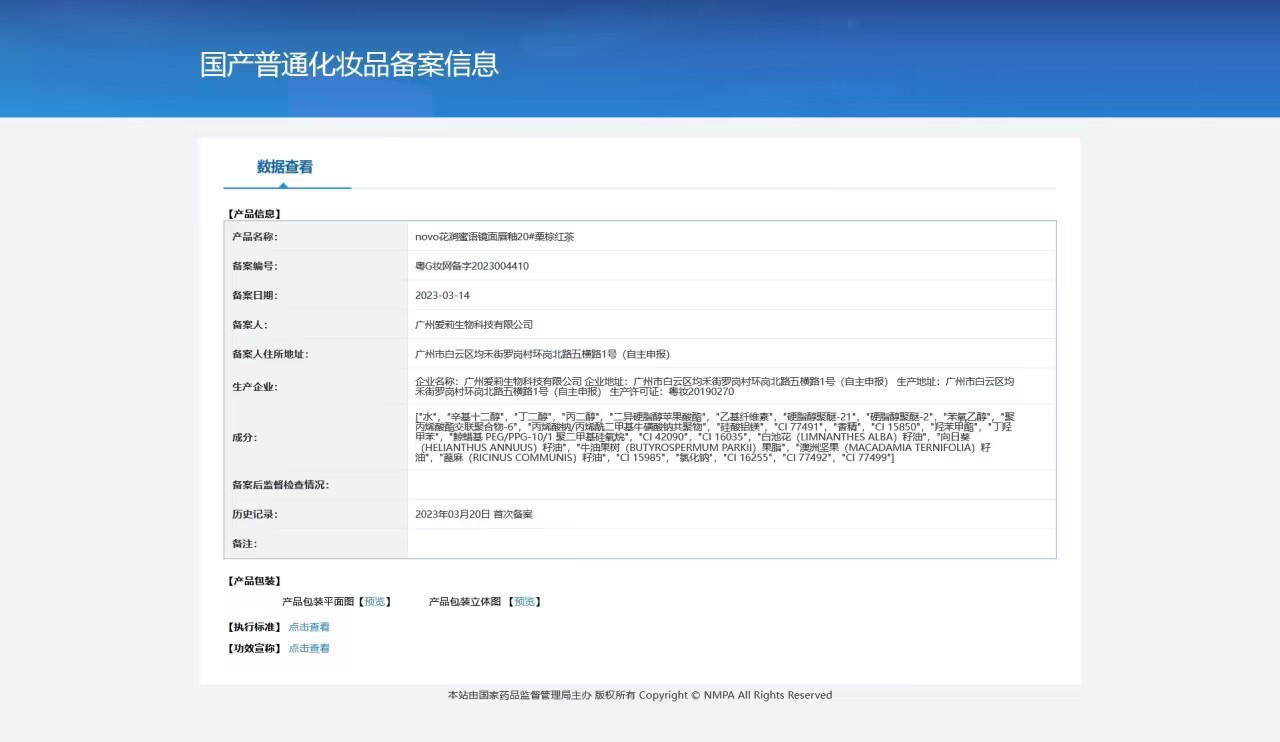Viewport: 1280px width, 742px height.
Task: Open 点击查看 link beside 执行标准
Action: tap(309, 627)
